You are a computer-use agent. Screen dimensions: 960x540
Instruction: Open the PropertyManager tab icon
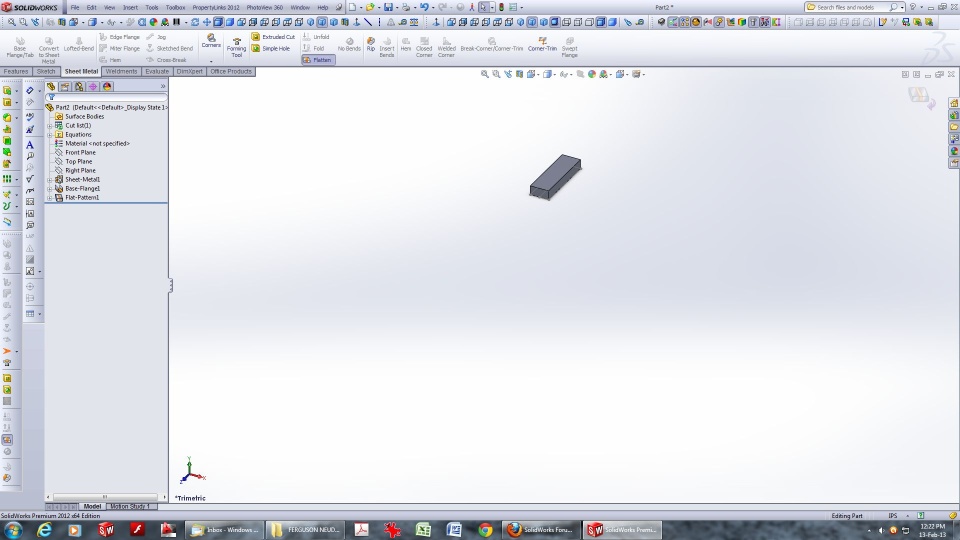coord(65,87)
